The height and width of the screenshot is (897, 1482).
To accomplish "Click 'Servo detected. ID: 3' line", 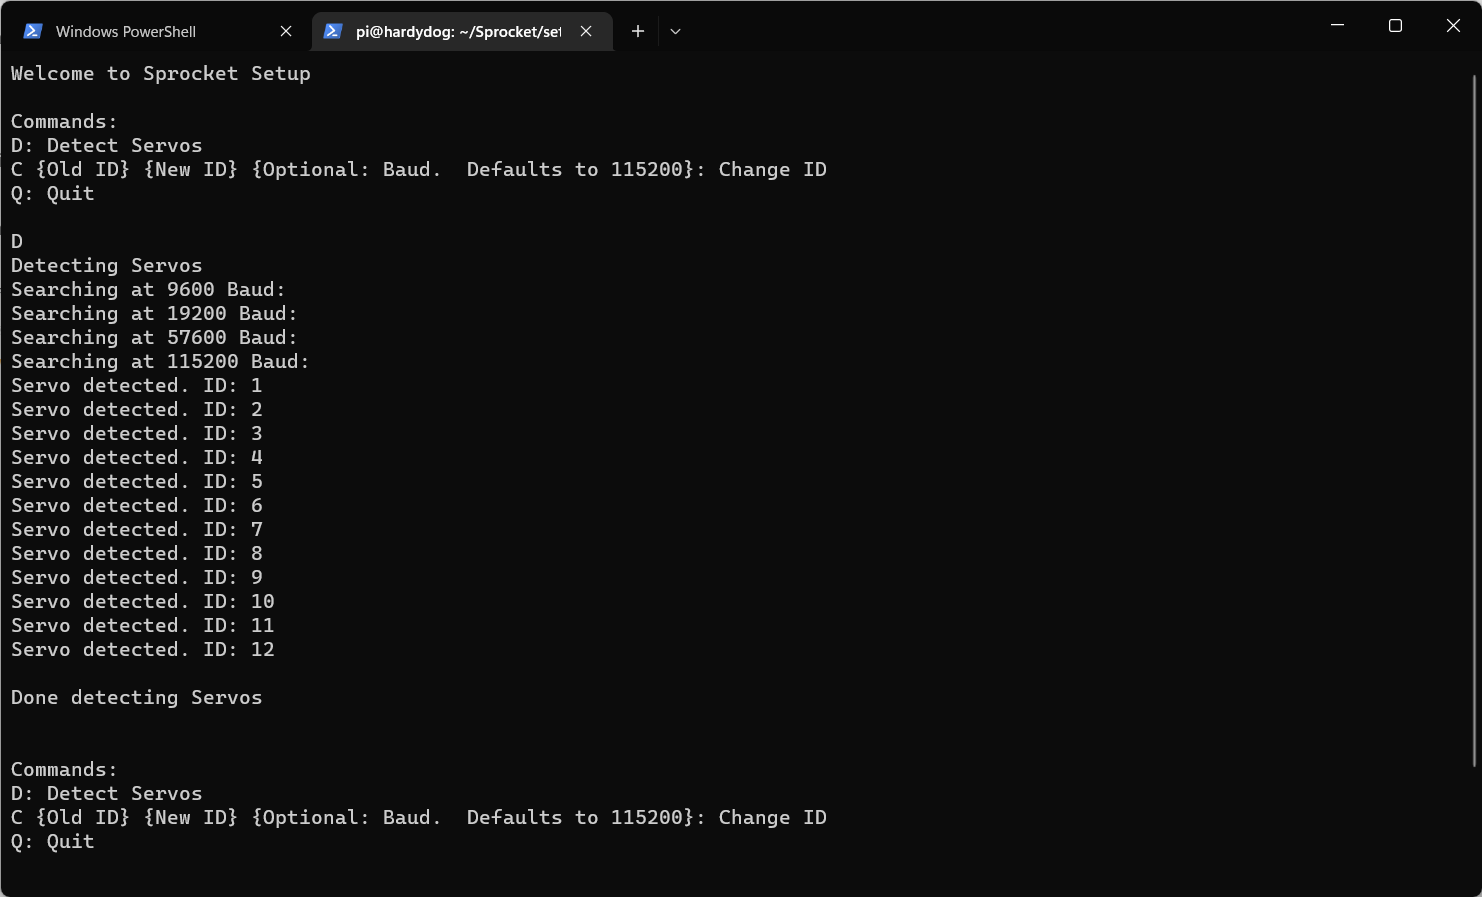I will coord(137,433).
